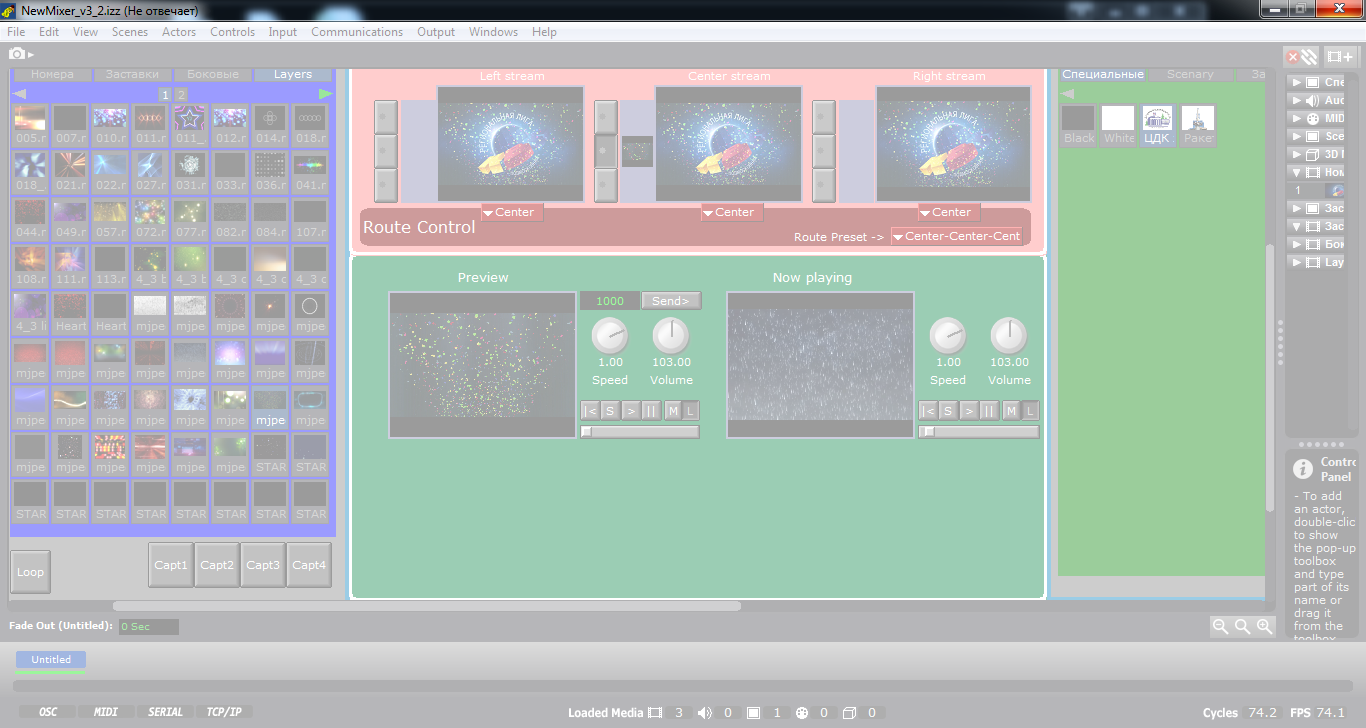Go to next page with green arrow in Layers
This screenshot has width=1366, height=728.
pos(326,94)
